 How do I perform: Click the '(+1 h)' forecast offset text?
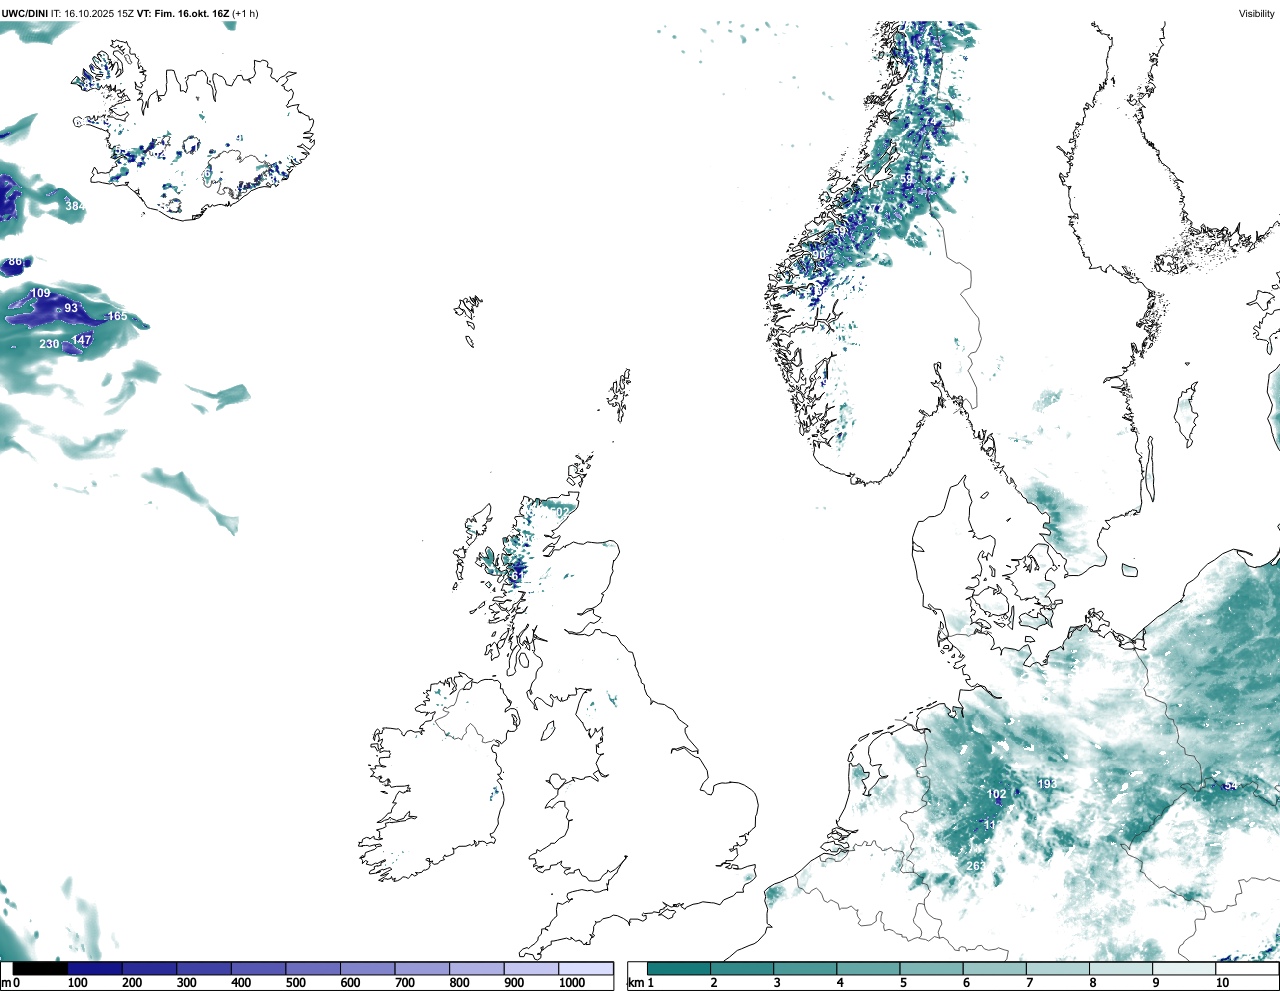click(246, 13)
